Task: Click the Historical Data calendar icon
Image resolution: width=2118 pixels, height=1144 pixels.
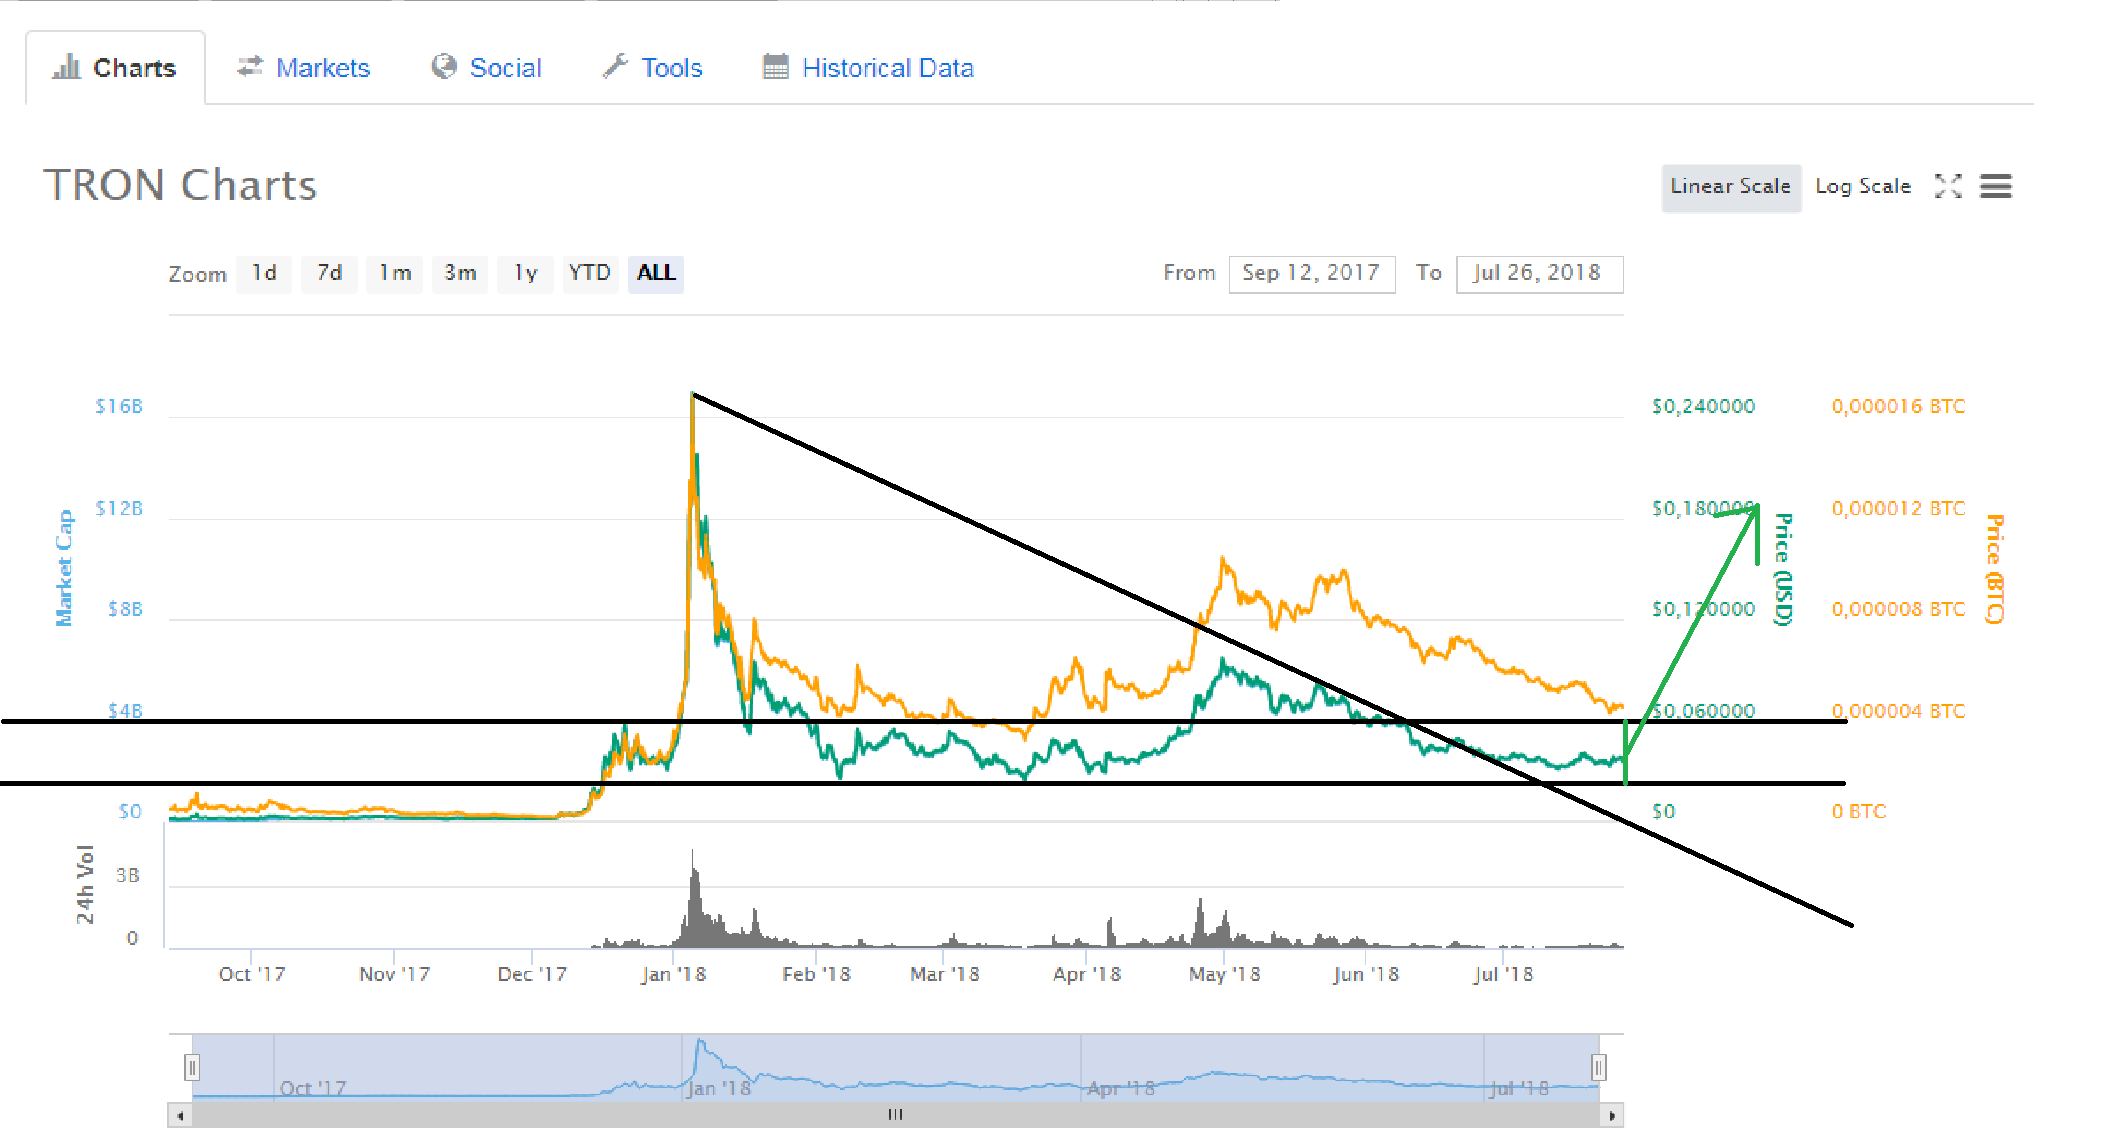Action: point(775,67)
